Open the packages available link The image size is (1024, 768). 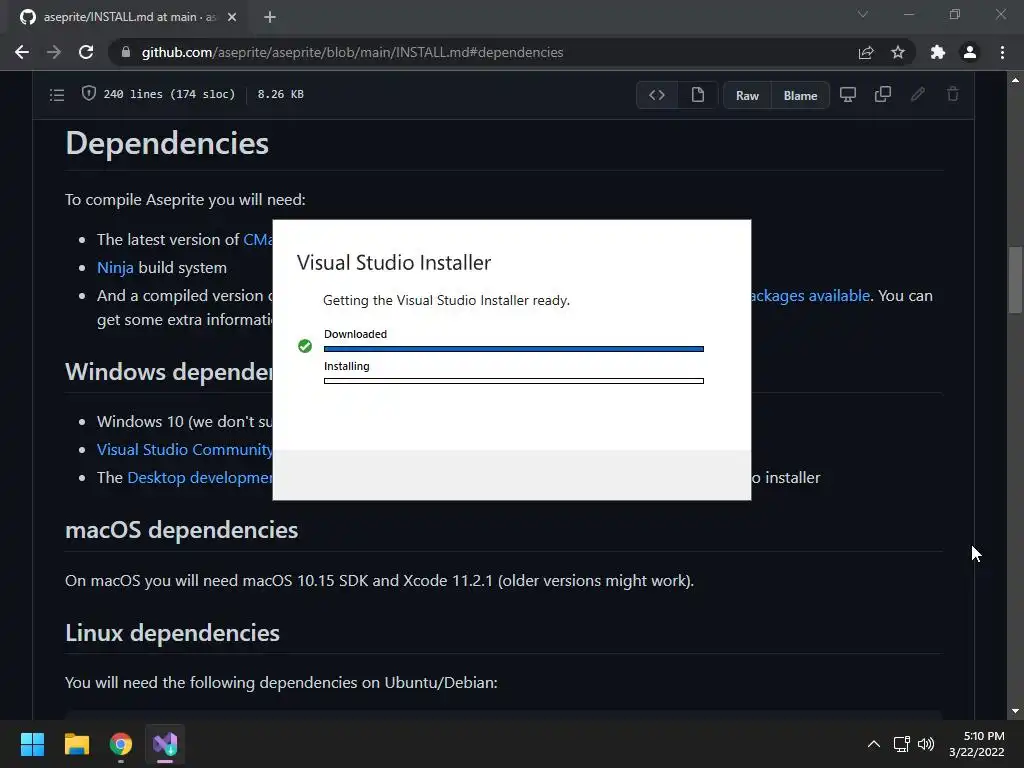point(810,296)
